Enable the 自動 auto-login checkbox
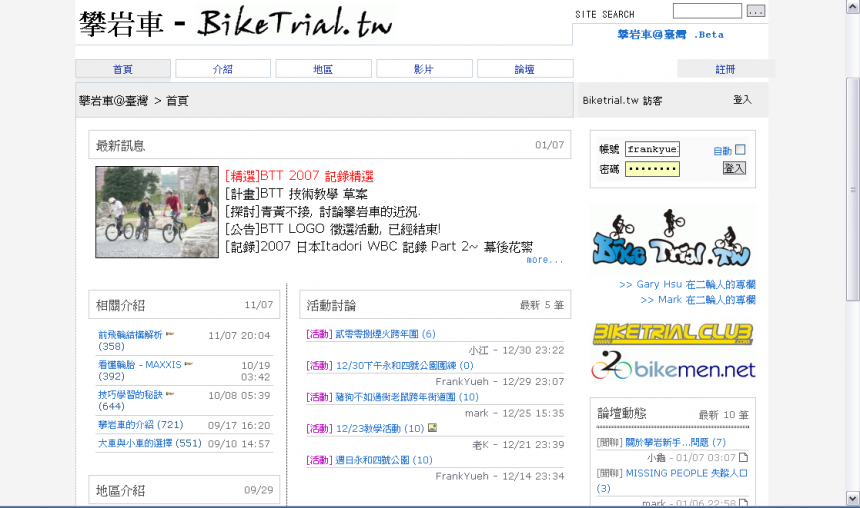This screenshot has width=860, height=508. coord(740,149)
